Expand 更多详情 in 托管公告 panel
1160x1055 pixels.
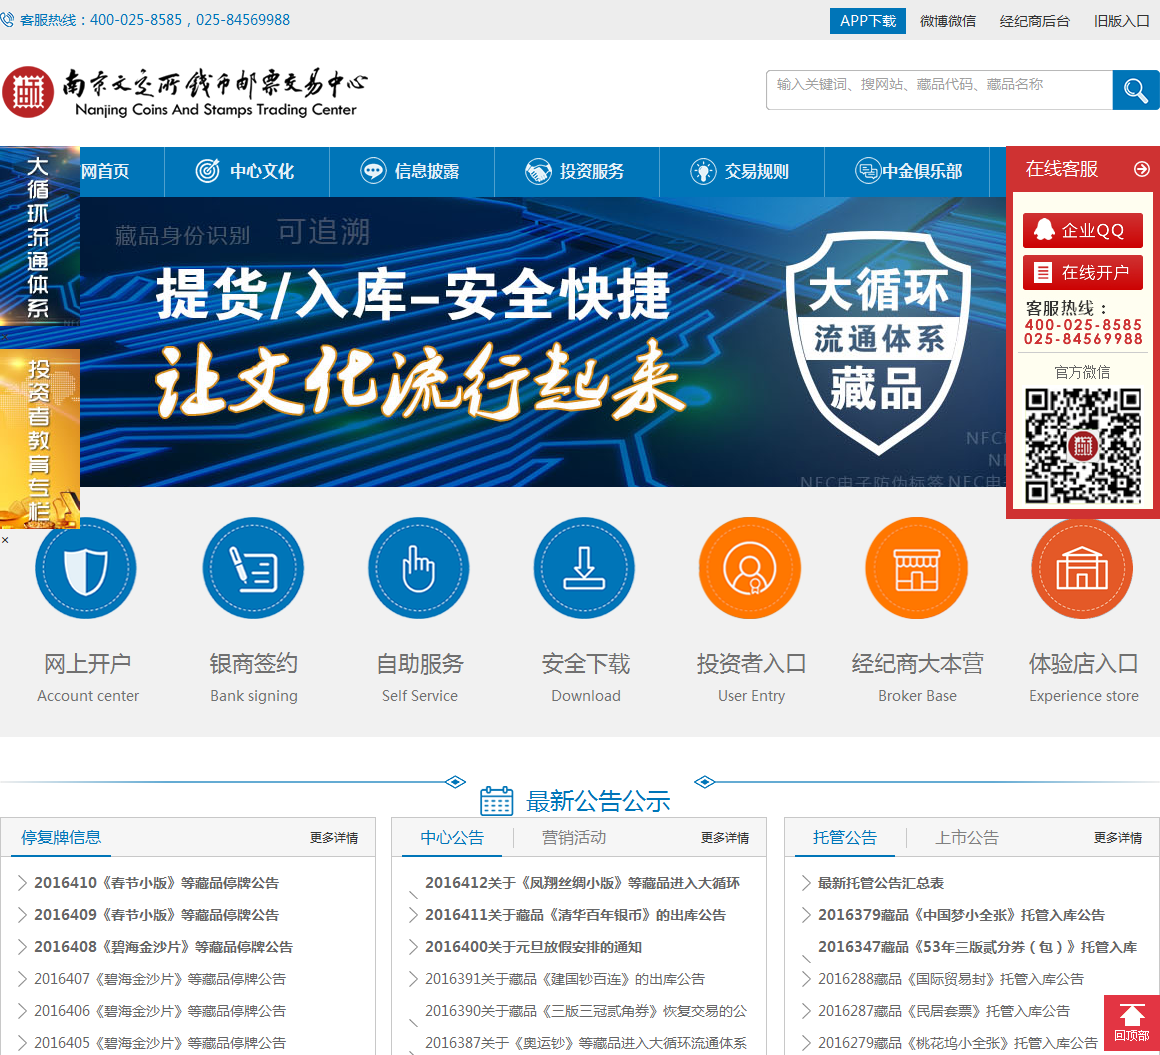(1117, 838)
